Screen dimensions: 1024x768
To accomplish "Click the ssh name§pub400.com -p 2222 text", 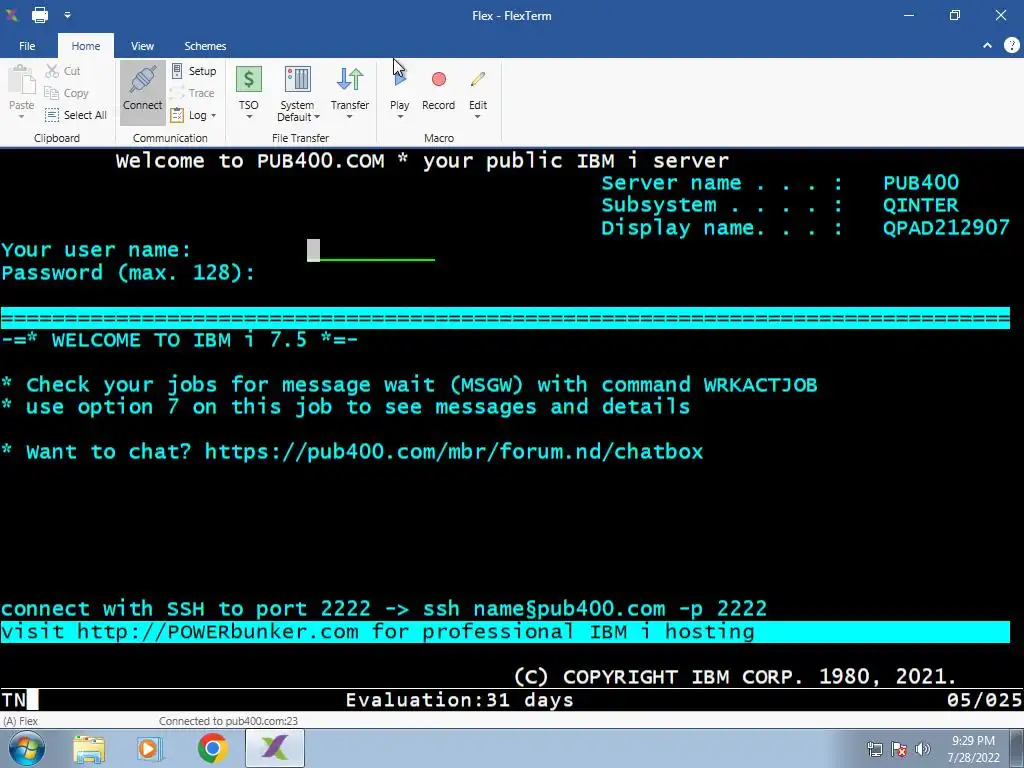I will [x=595, y=609].
